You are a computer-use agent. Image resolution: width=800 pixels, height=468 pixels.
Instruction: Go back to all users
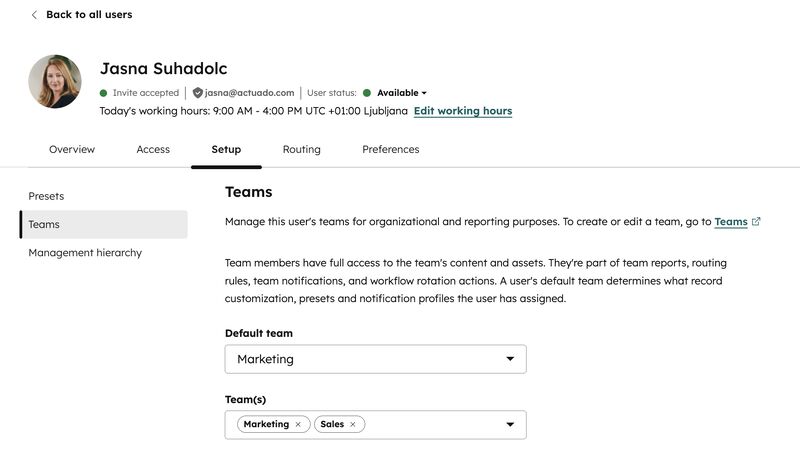coord(89,15)
